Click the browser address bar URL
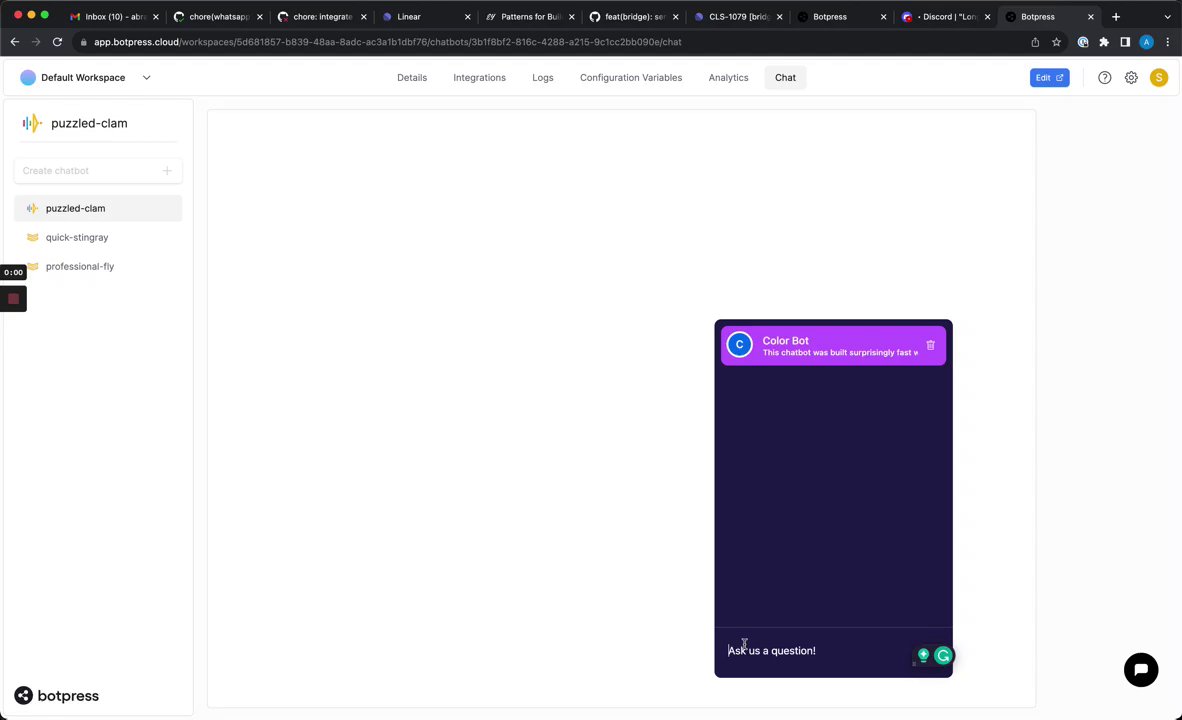The image size is (1182, 720). click(387, 42)
